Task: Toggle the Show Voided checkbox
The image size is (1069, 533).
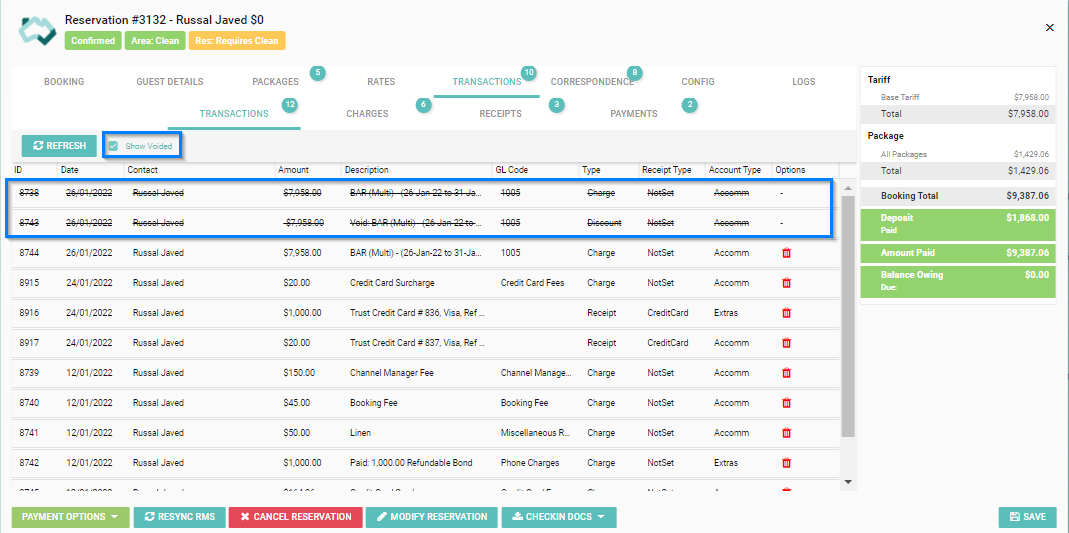Action: pos(113,146)
